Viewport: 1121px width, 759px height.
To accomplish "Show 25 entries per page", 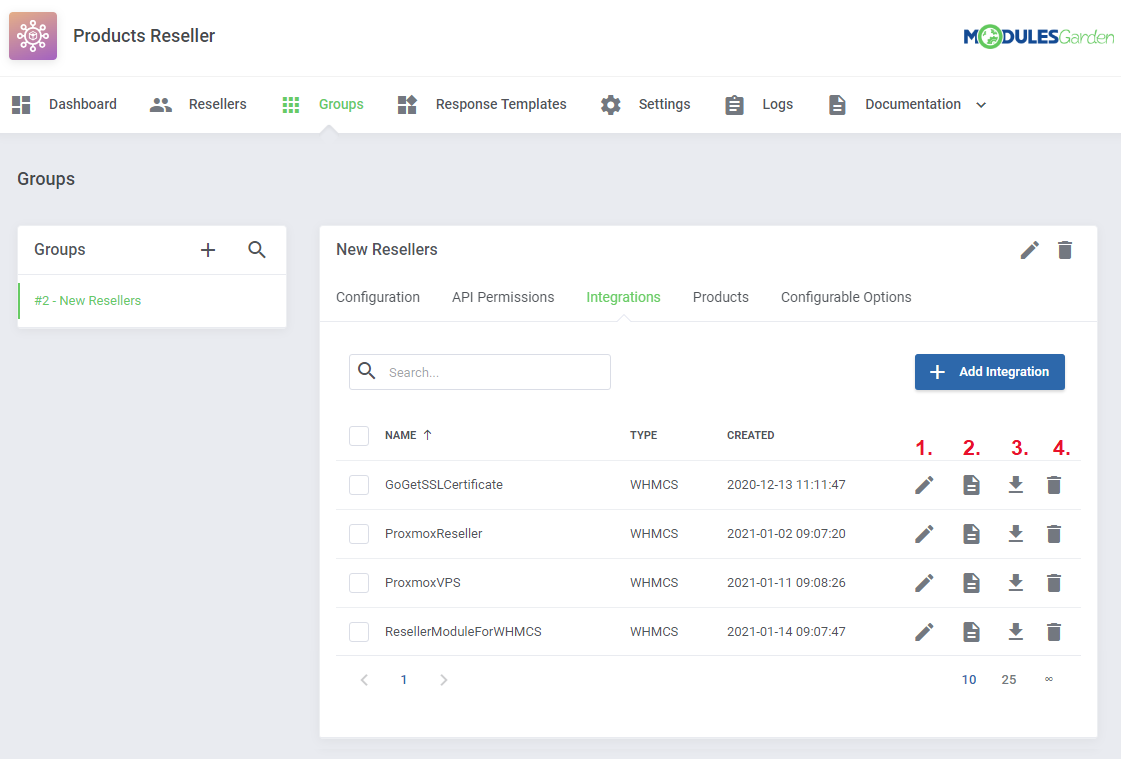I will pyautogui.click(x=1009, y=680).
